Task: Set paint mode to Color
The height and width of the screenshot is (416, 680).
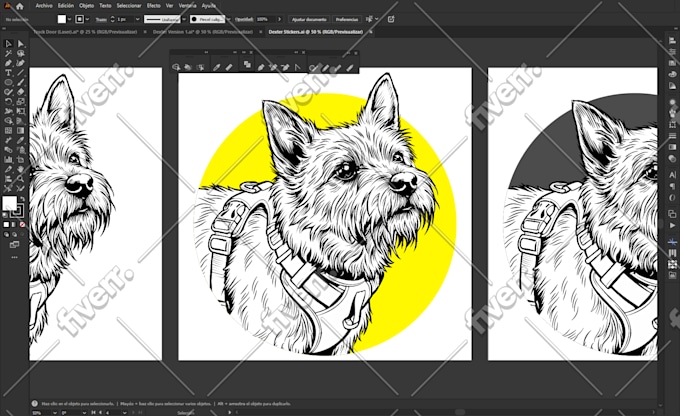Action: [6, 224]
